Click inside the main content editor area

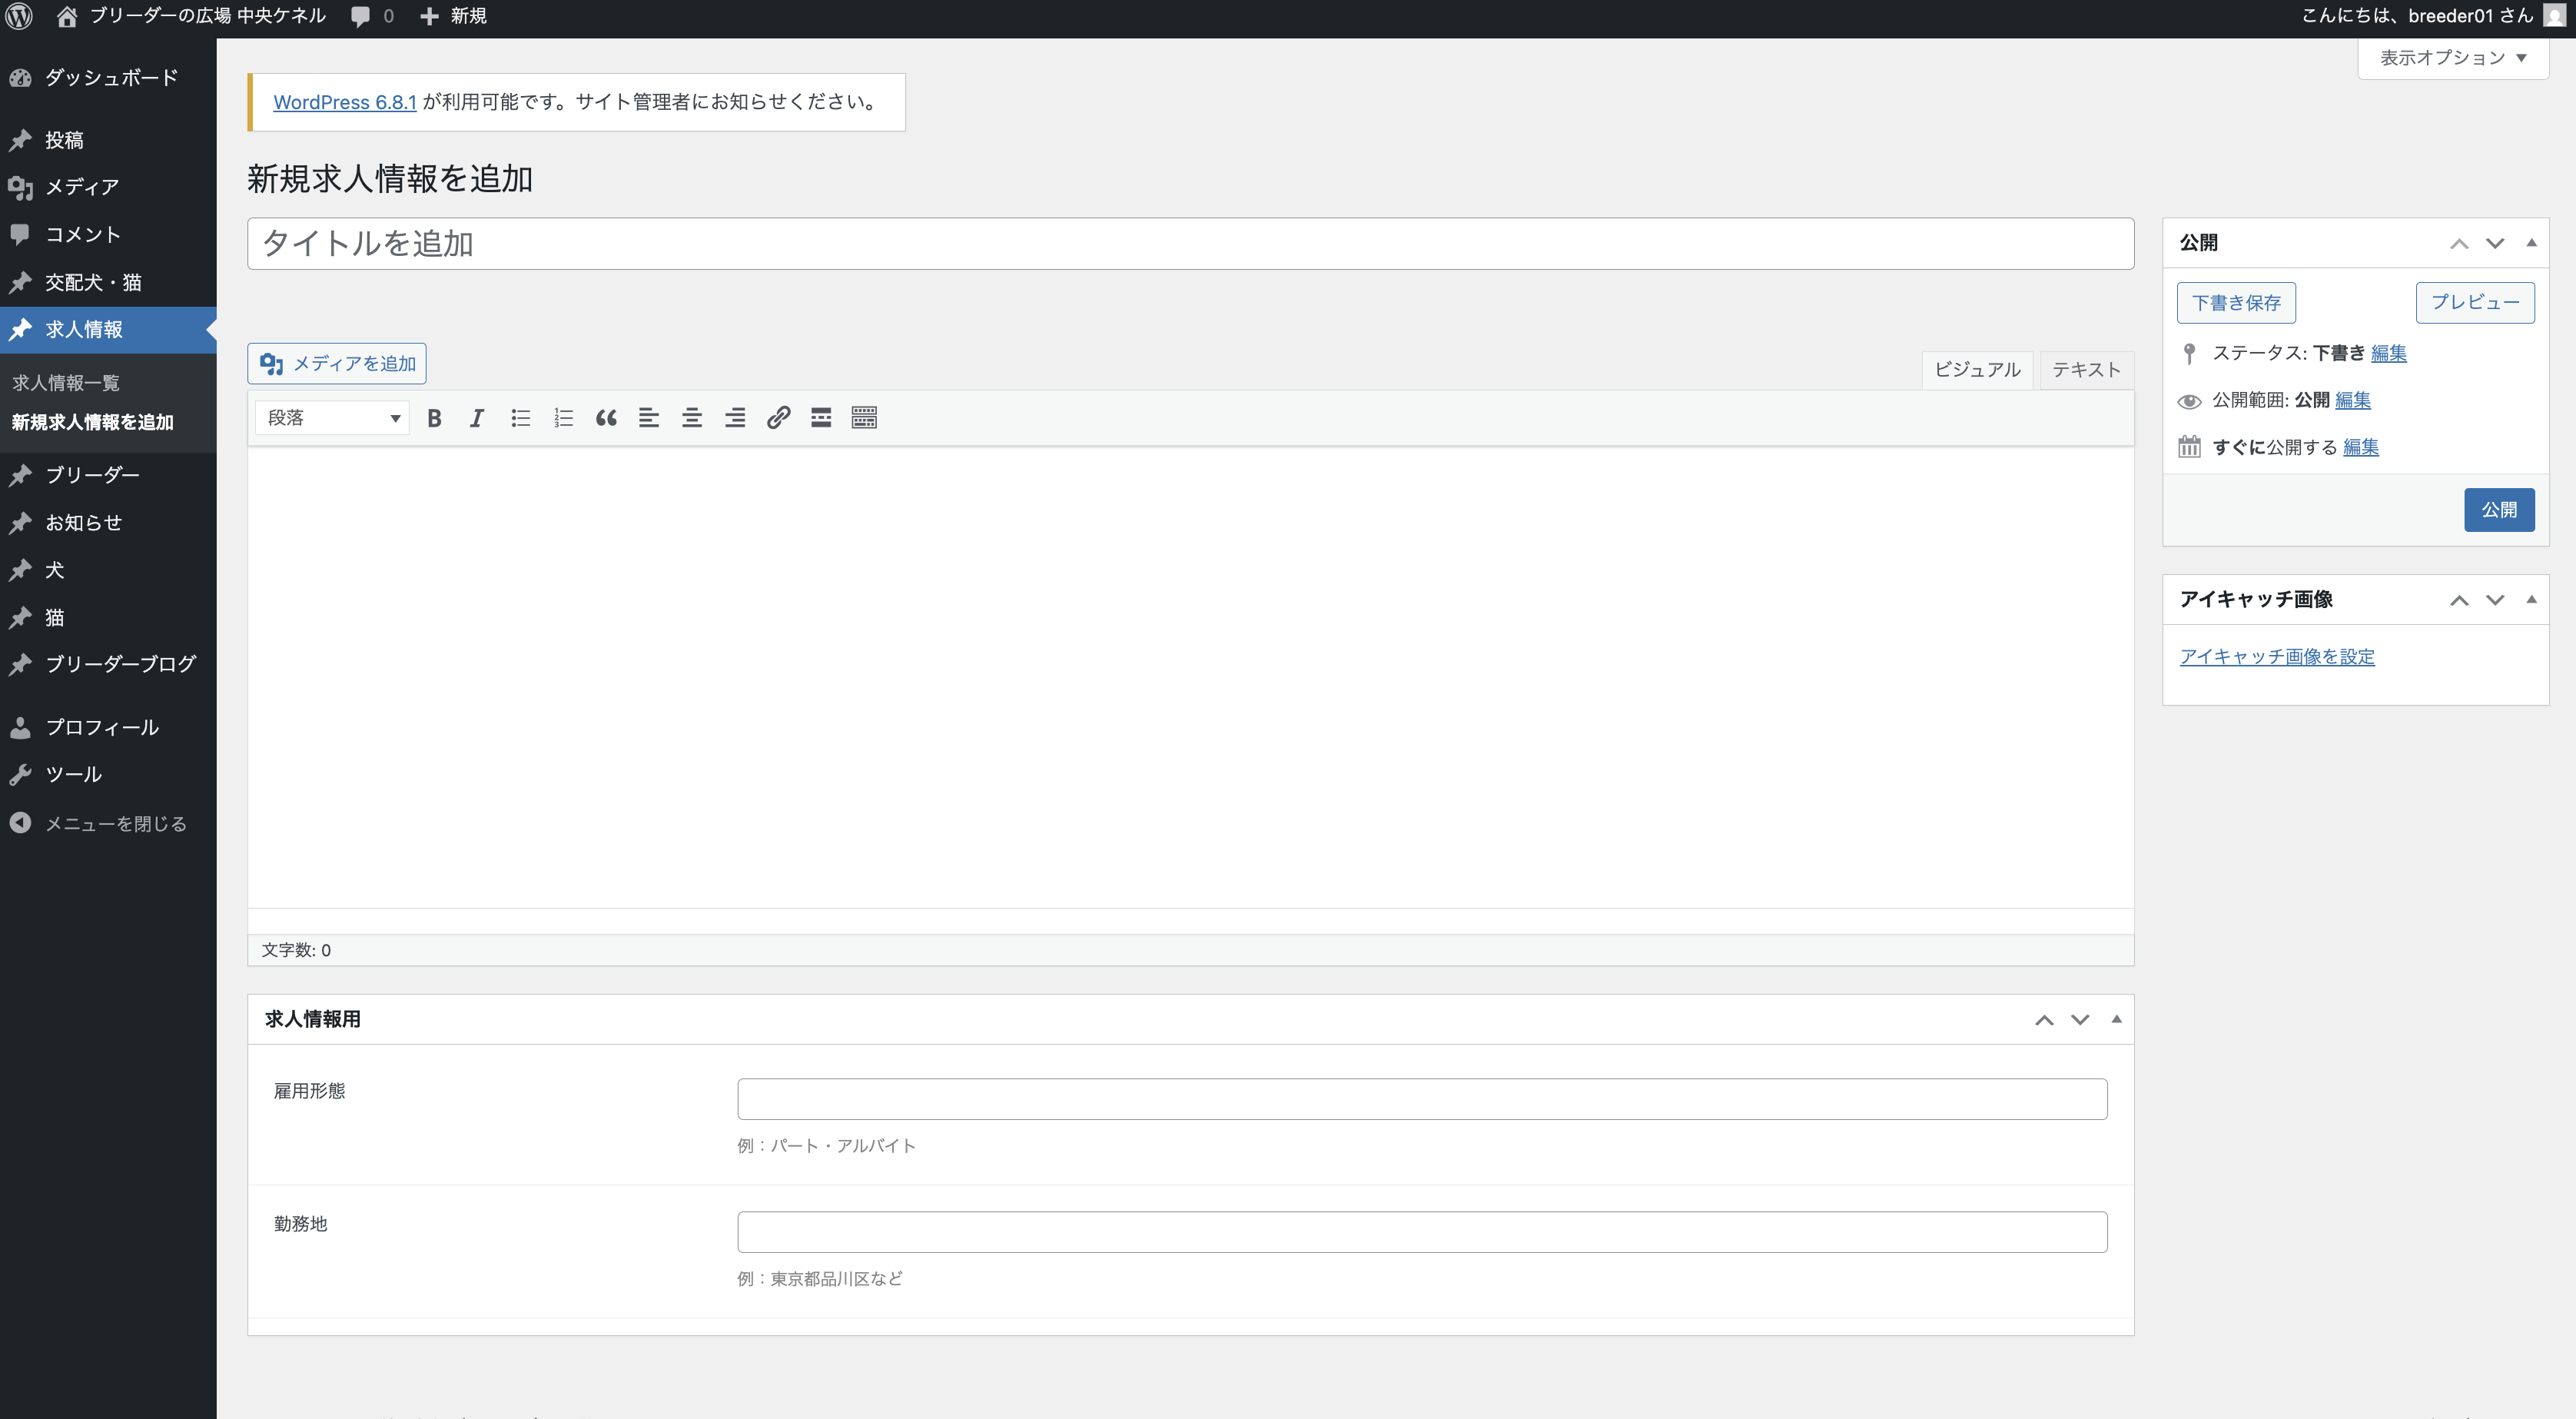click(1190, 677)
